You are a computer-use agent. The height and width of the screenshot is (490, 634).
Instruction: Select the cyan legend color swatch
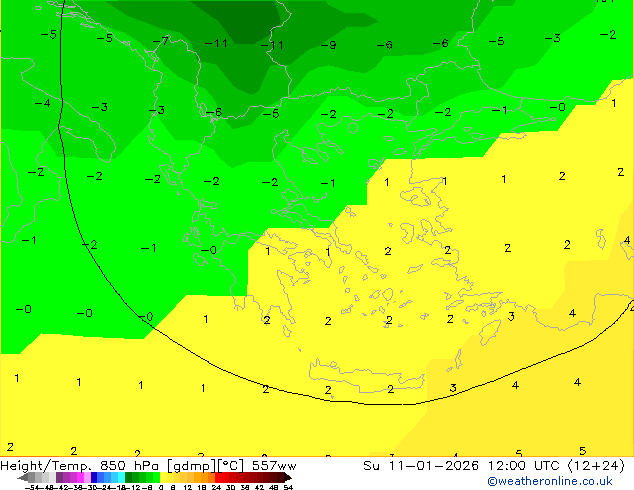pos(121,477)
